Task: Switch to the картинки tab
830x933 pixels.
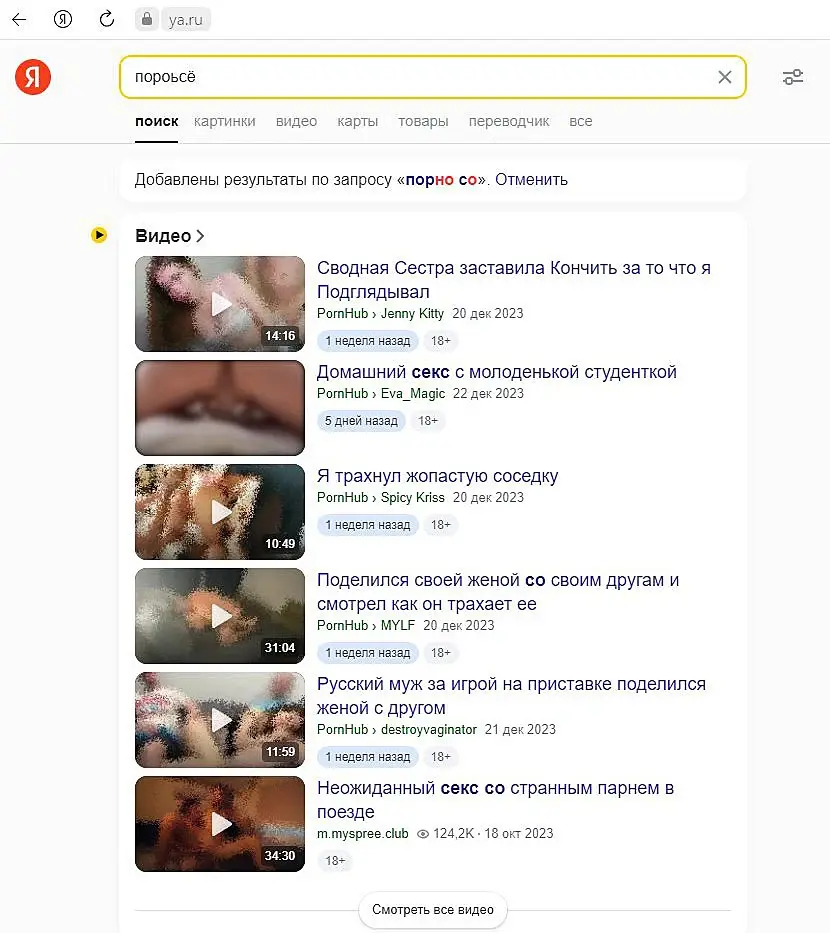Action: point(225,121)
